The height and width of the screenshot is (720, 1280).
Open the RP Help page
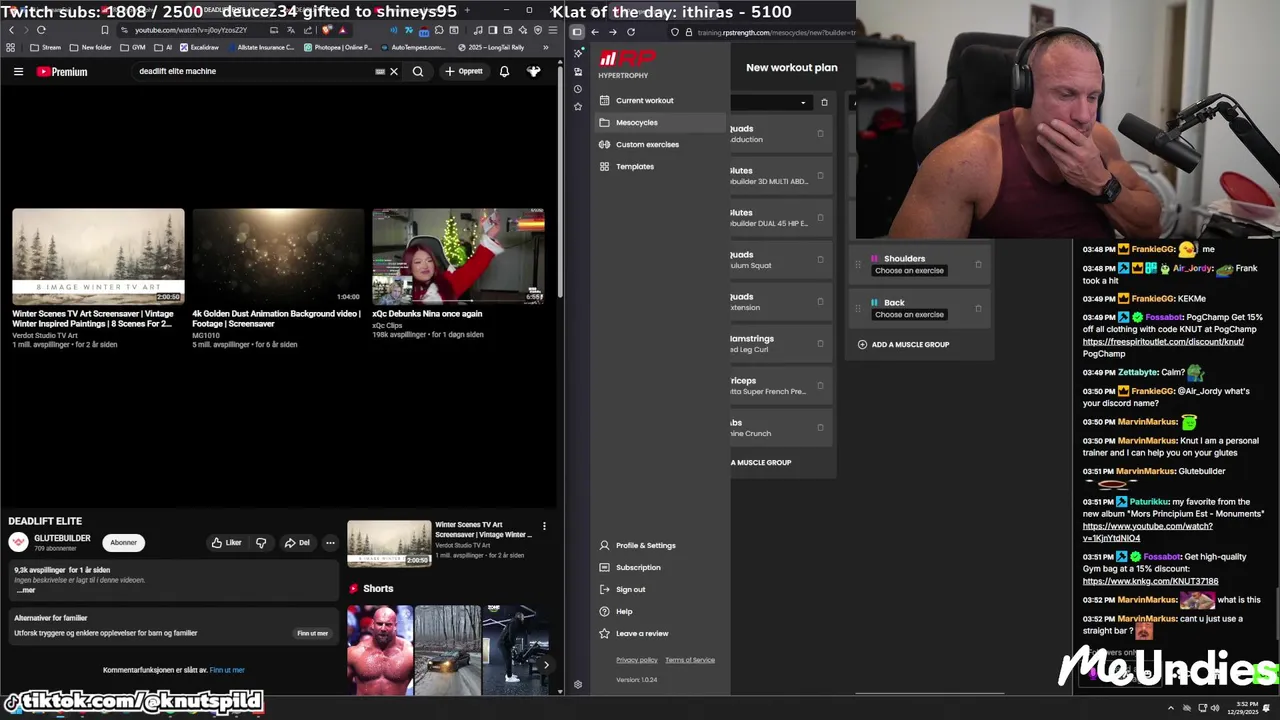[x=615, y=611]
